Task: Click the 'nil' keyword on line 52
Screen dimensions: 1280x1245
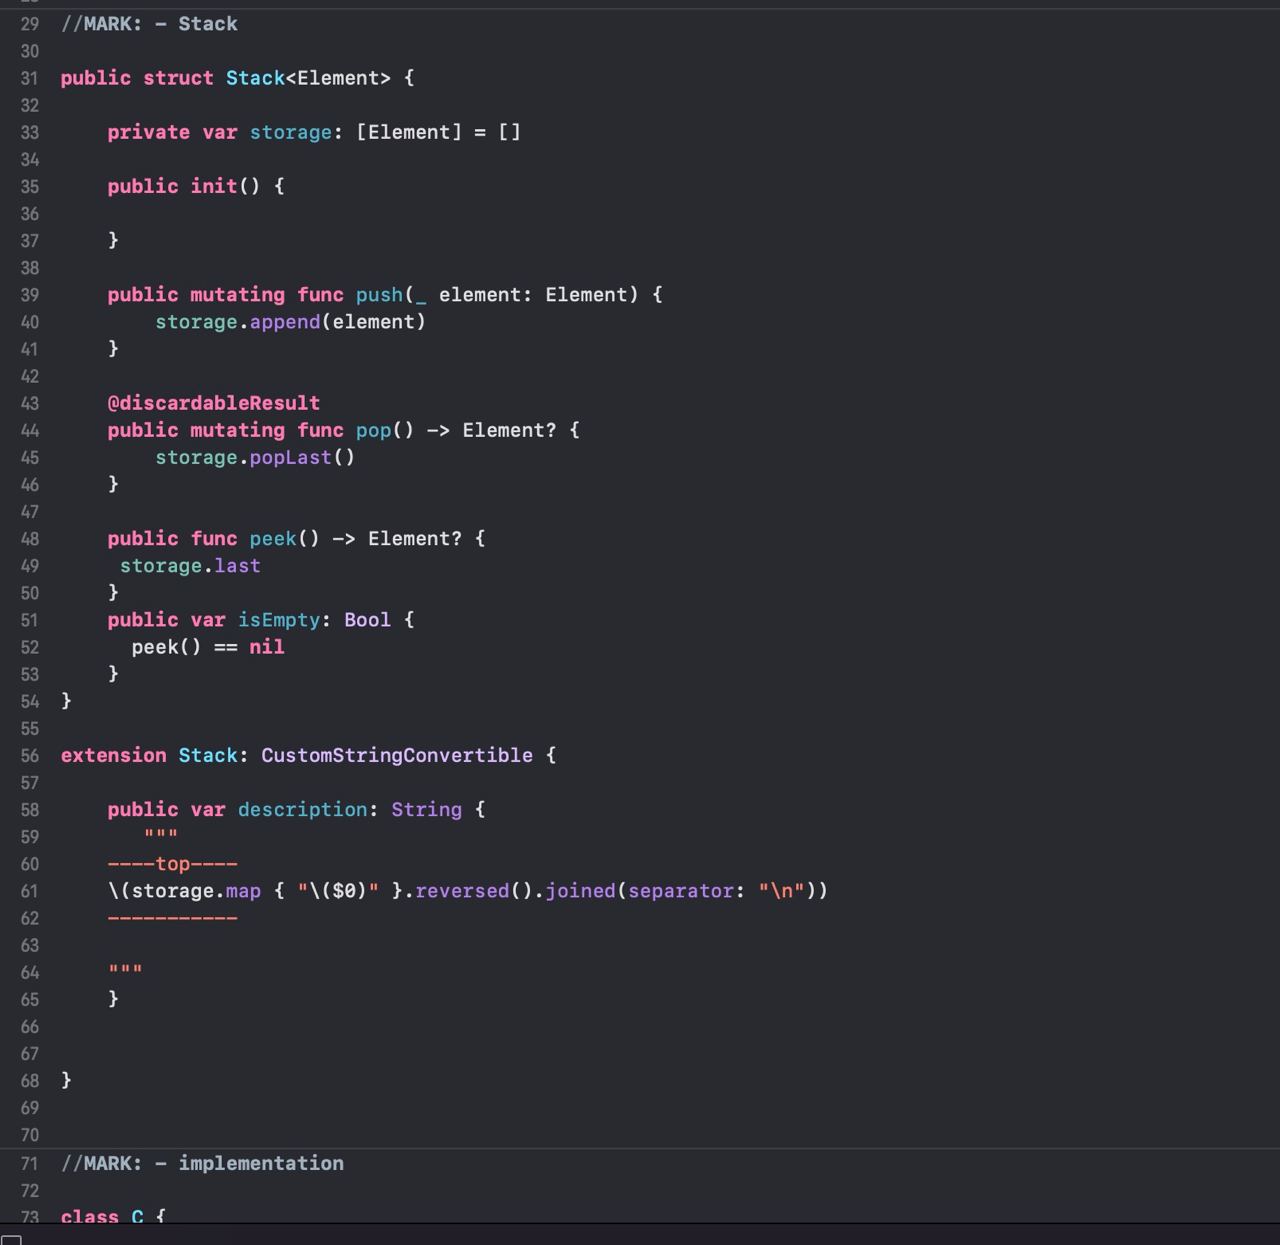Action: [x=267, y=647]
